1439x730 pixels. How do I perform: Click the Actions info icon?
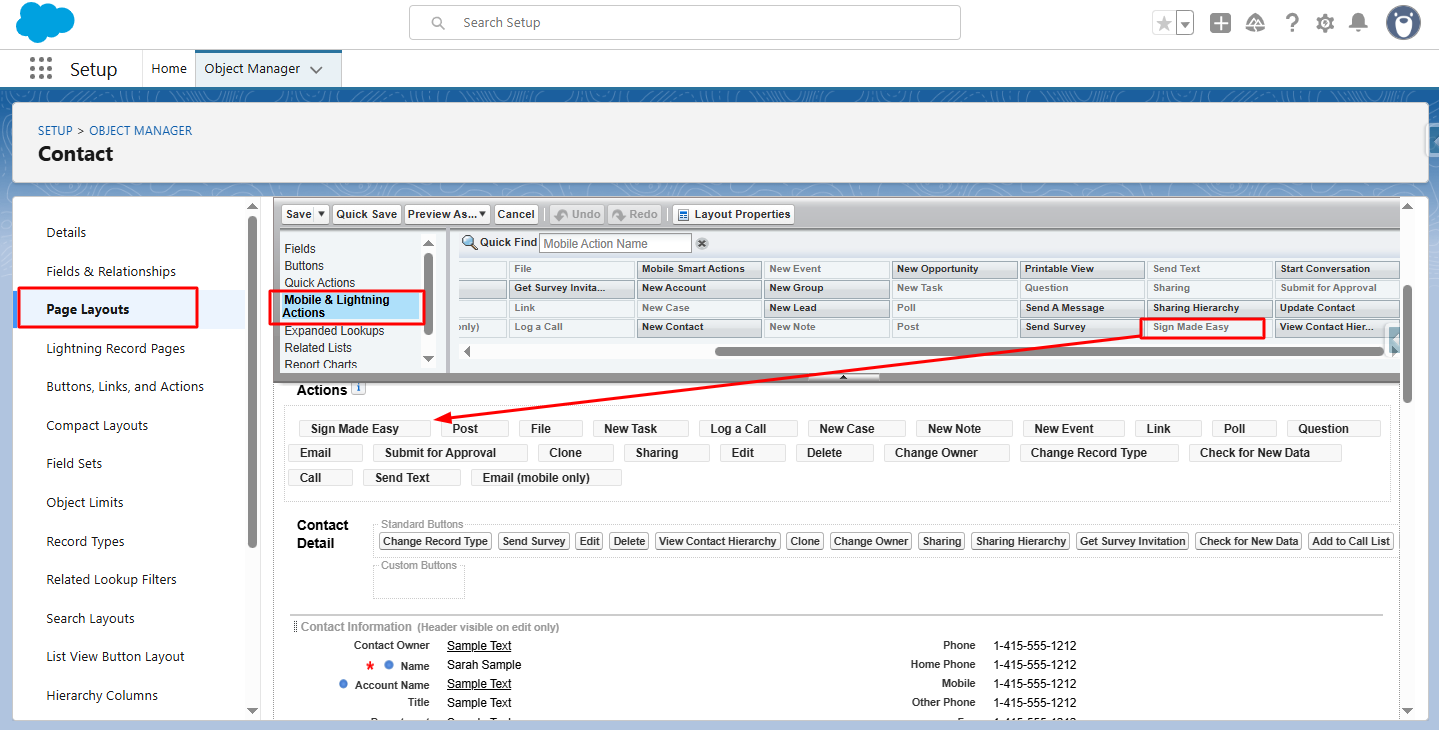point(358,389)
